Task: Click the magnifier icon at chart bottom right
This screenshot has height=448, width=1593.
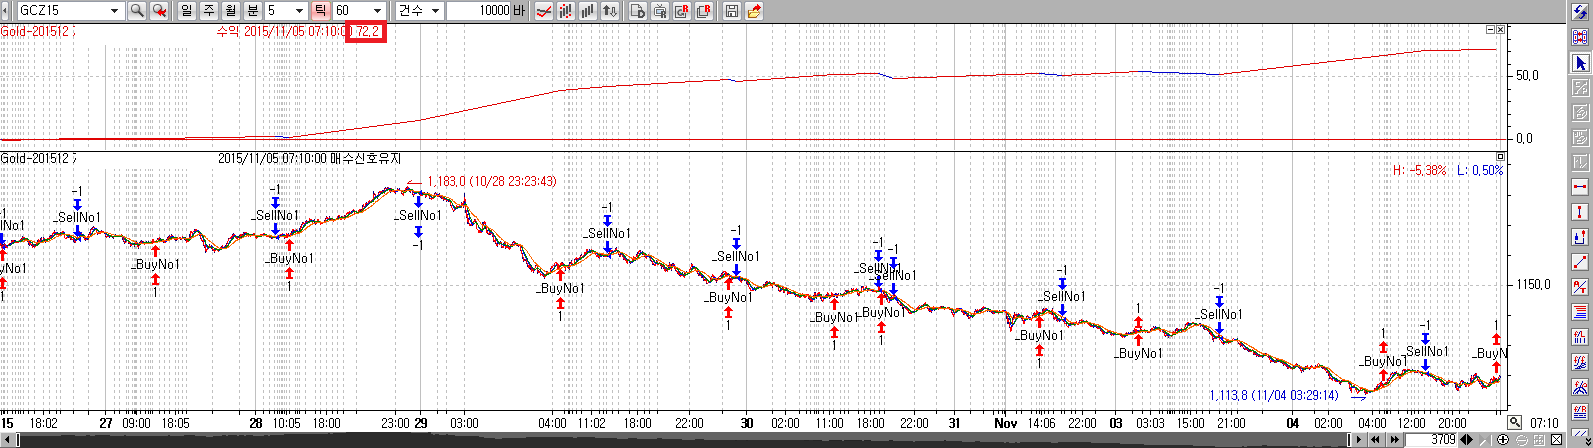Action: (x=1516, y=423)
